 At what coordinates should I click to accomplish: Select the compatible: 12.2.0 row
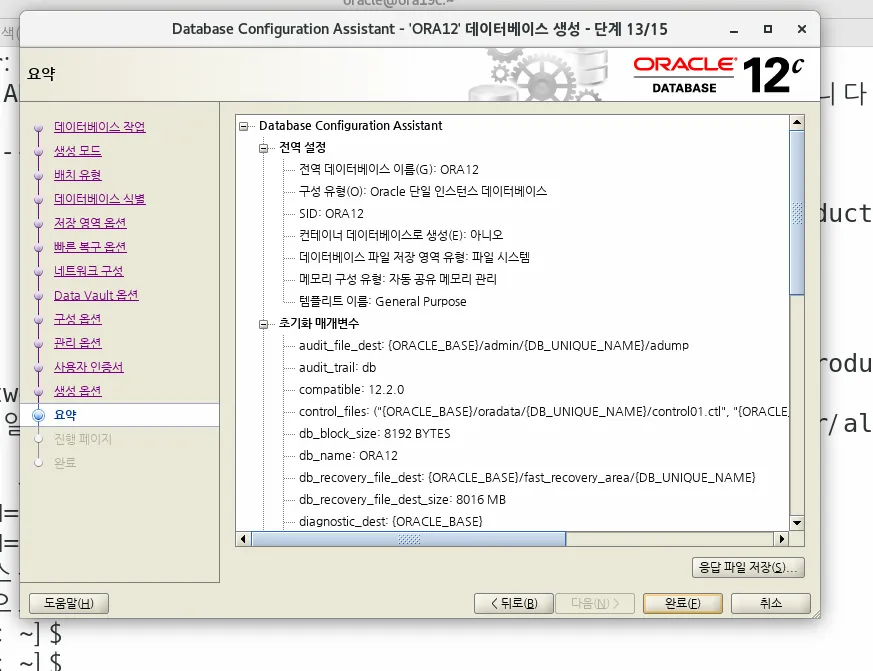(x=351, y=390)
